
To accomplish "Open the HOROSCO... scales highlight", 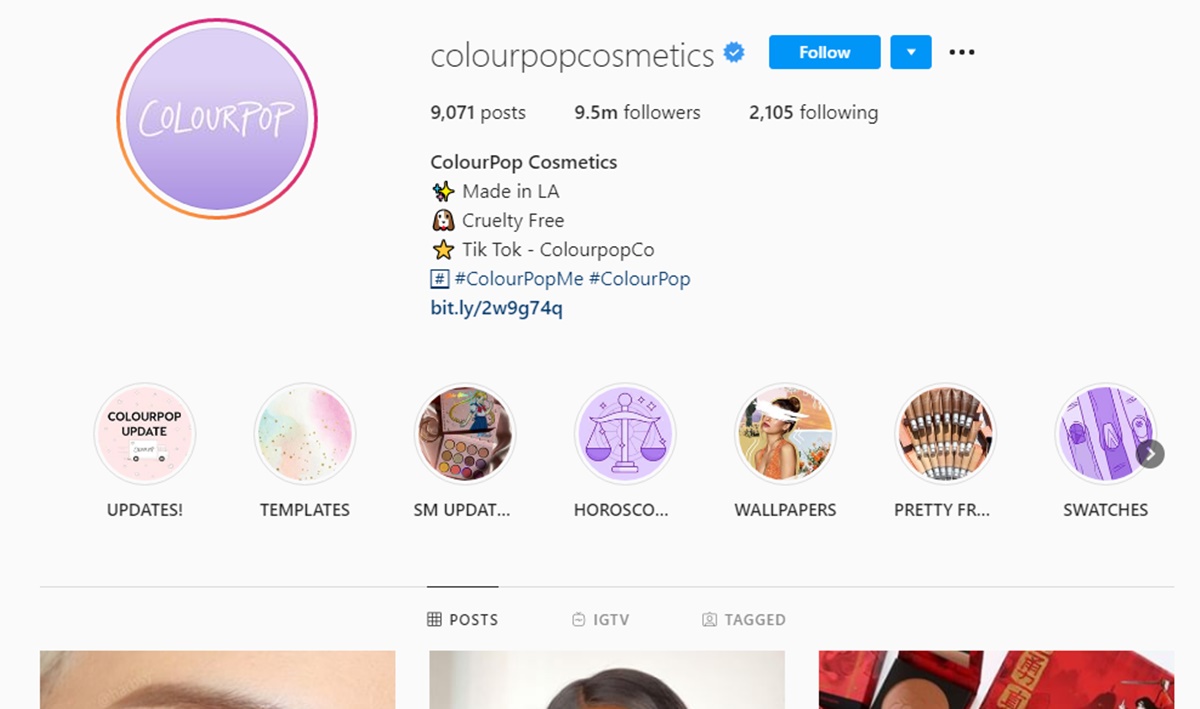I will [625, 434].
